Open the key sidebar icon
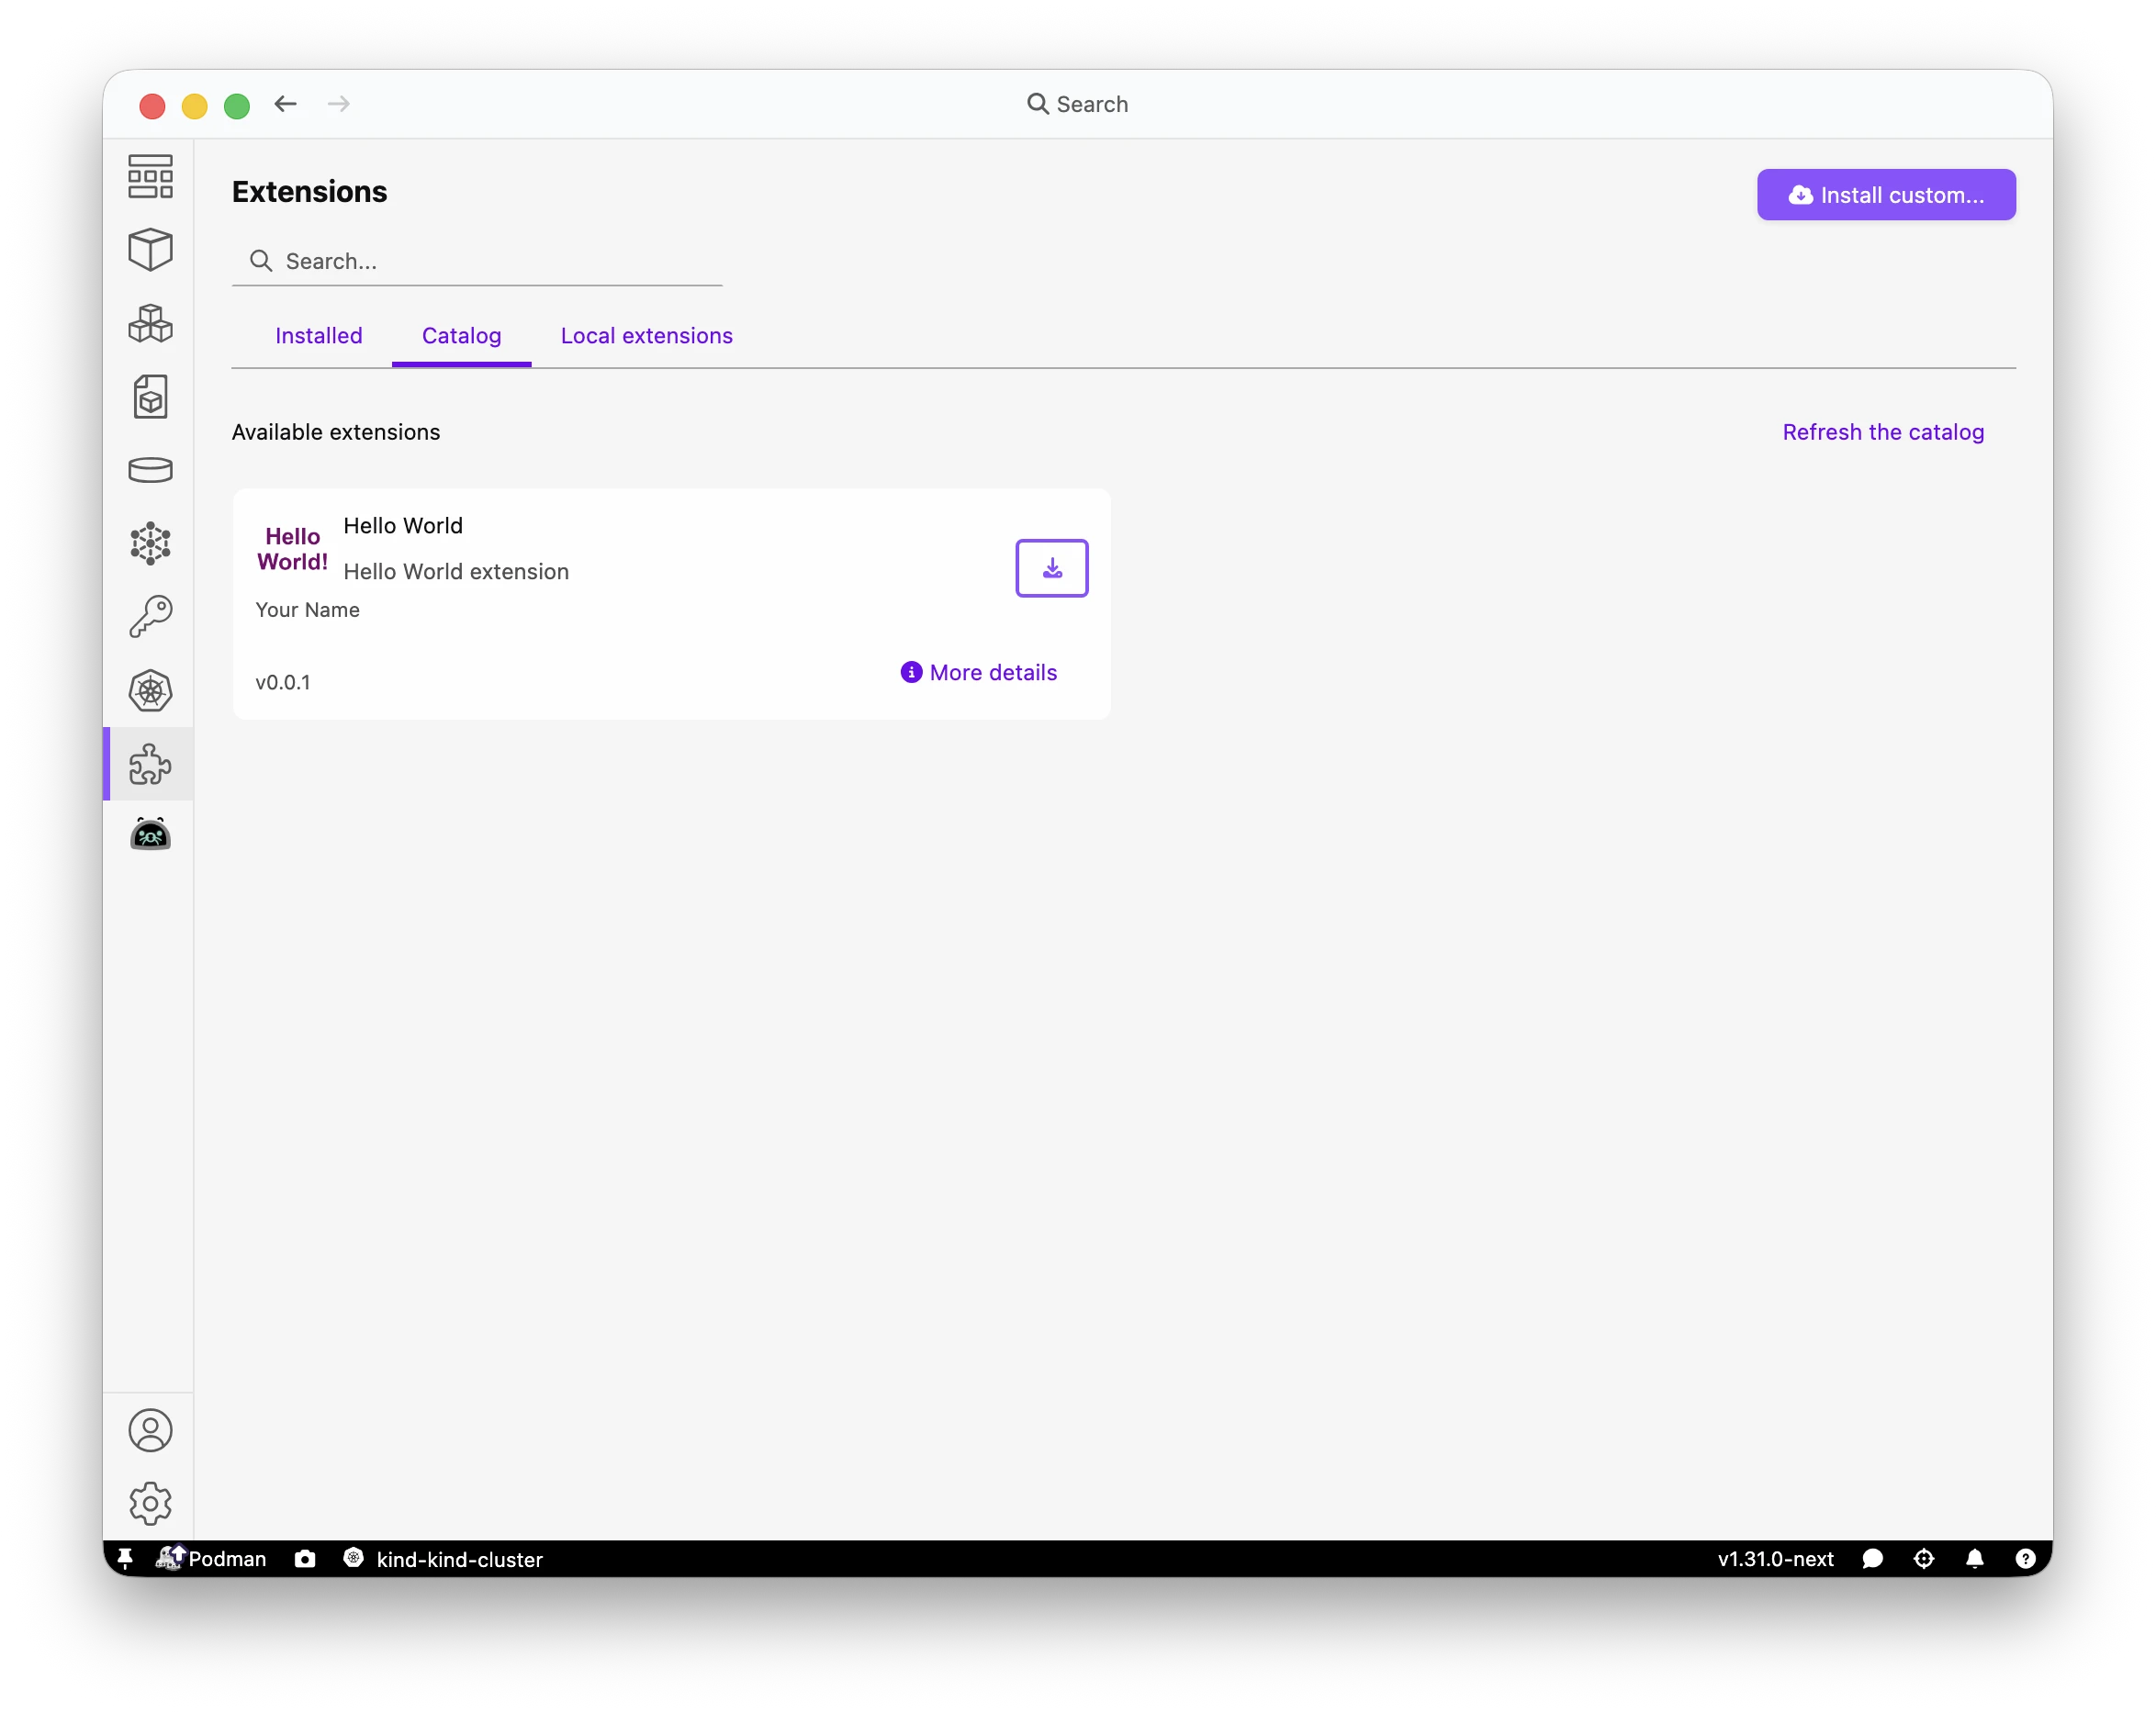Screen dimensions: 2156x1713 point(150,616)
